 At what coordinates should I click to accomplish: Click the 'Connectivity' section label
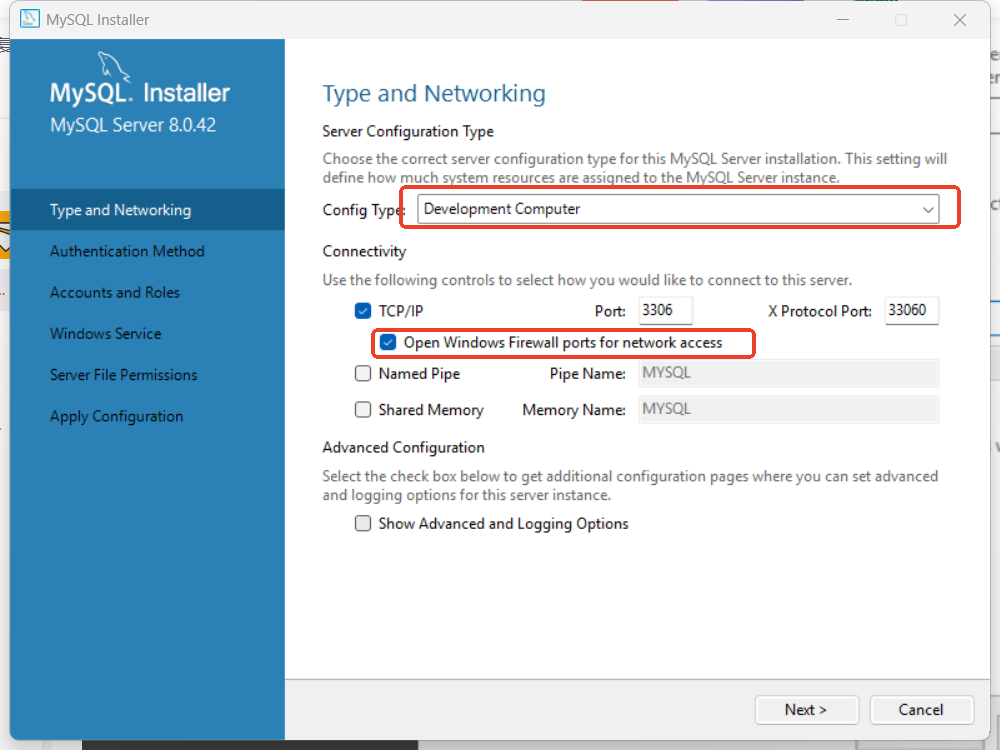(364, 251)
